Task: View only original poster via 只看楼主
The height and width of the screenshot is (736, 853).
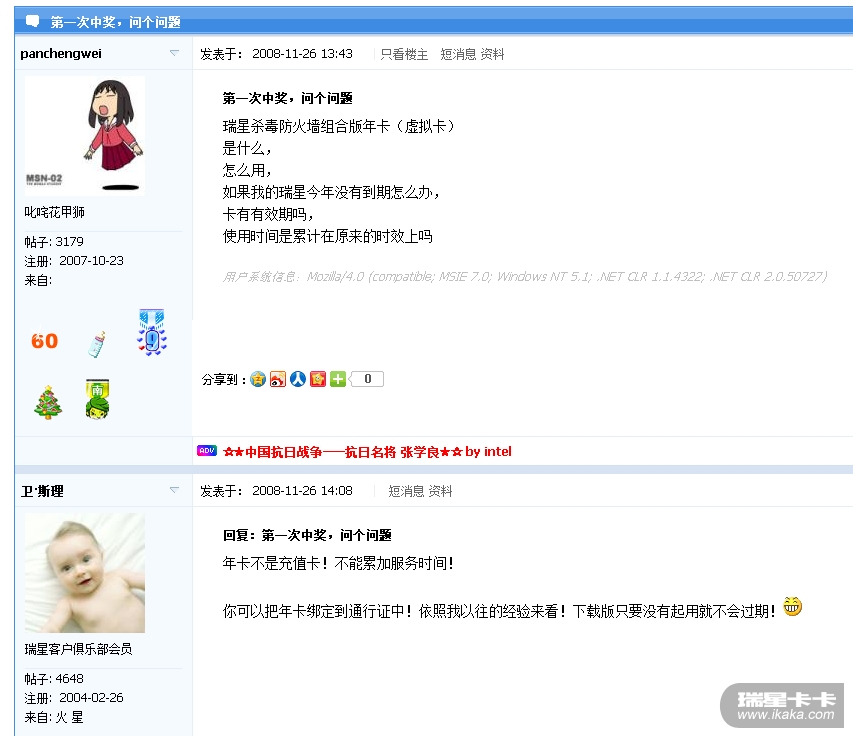Action: click(404, 54)
